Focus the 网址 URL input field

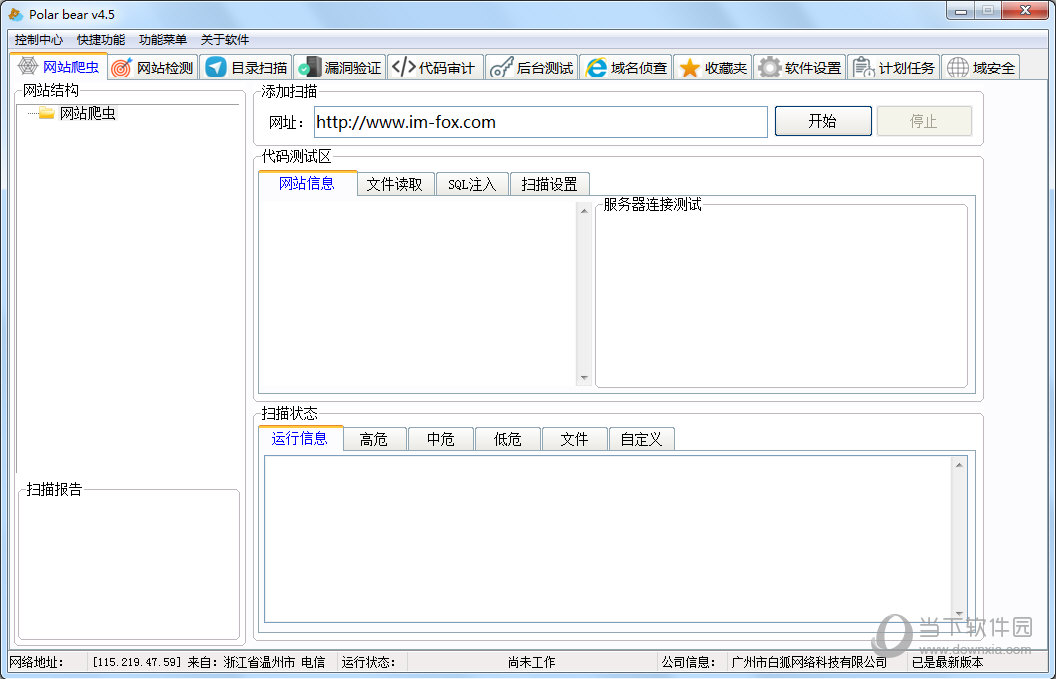coord(541,122)
